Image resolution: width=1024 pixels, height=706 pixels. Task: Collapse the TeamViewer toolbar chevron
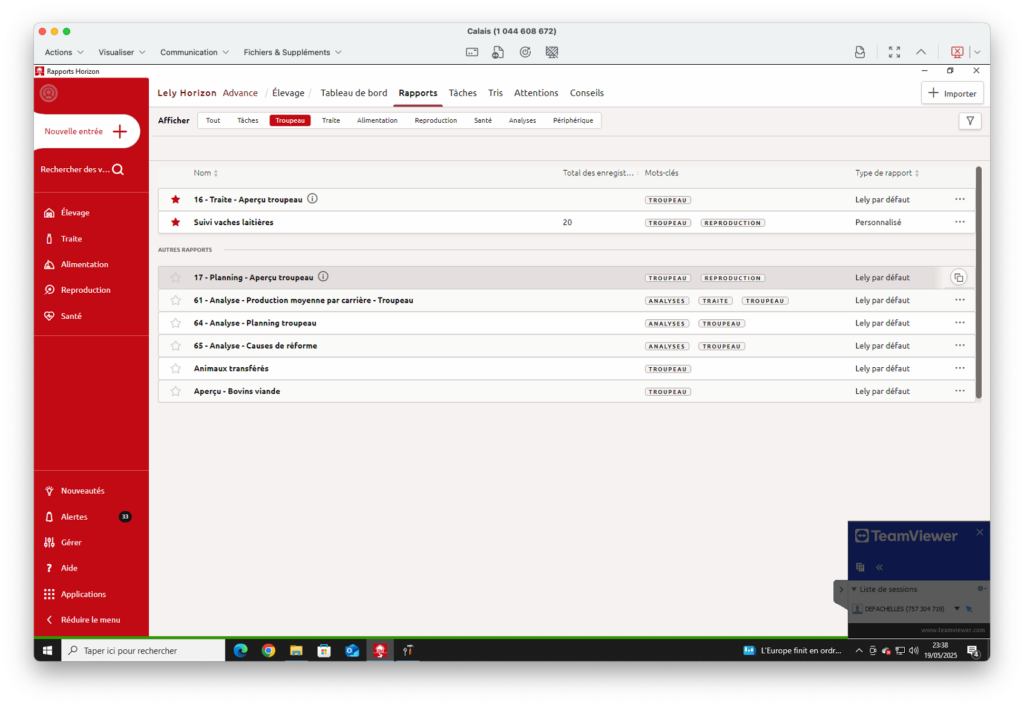[x=921, y=52]
